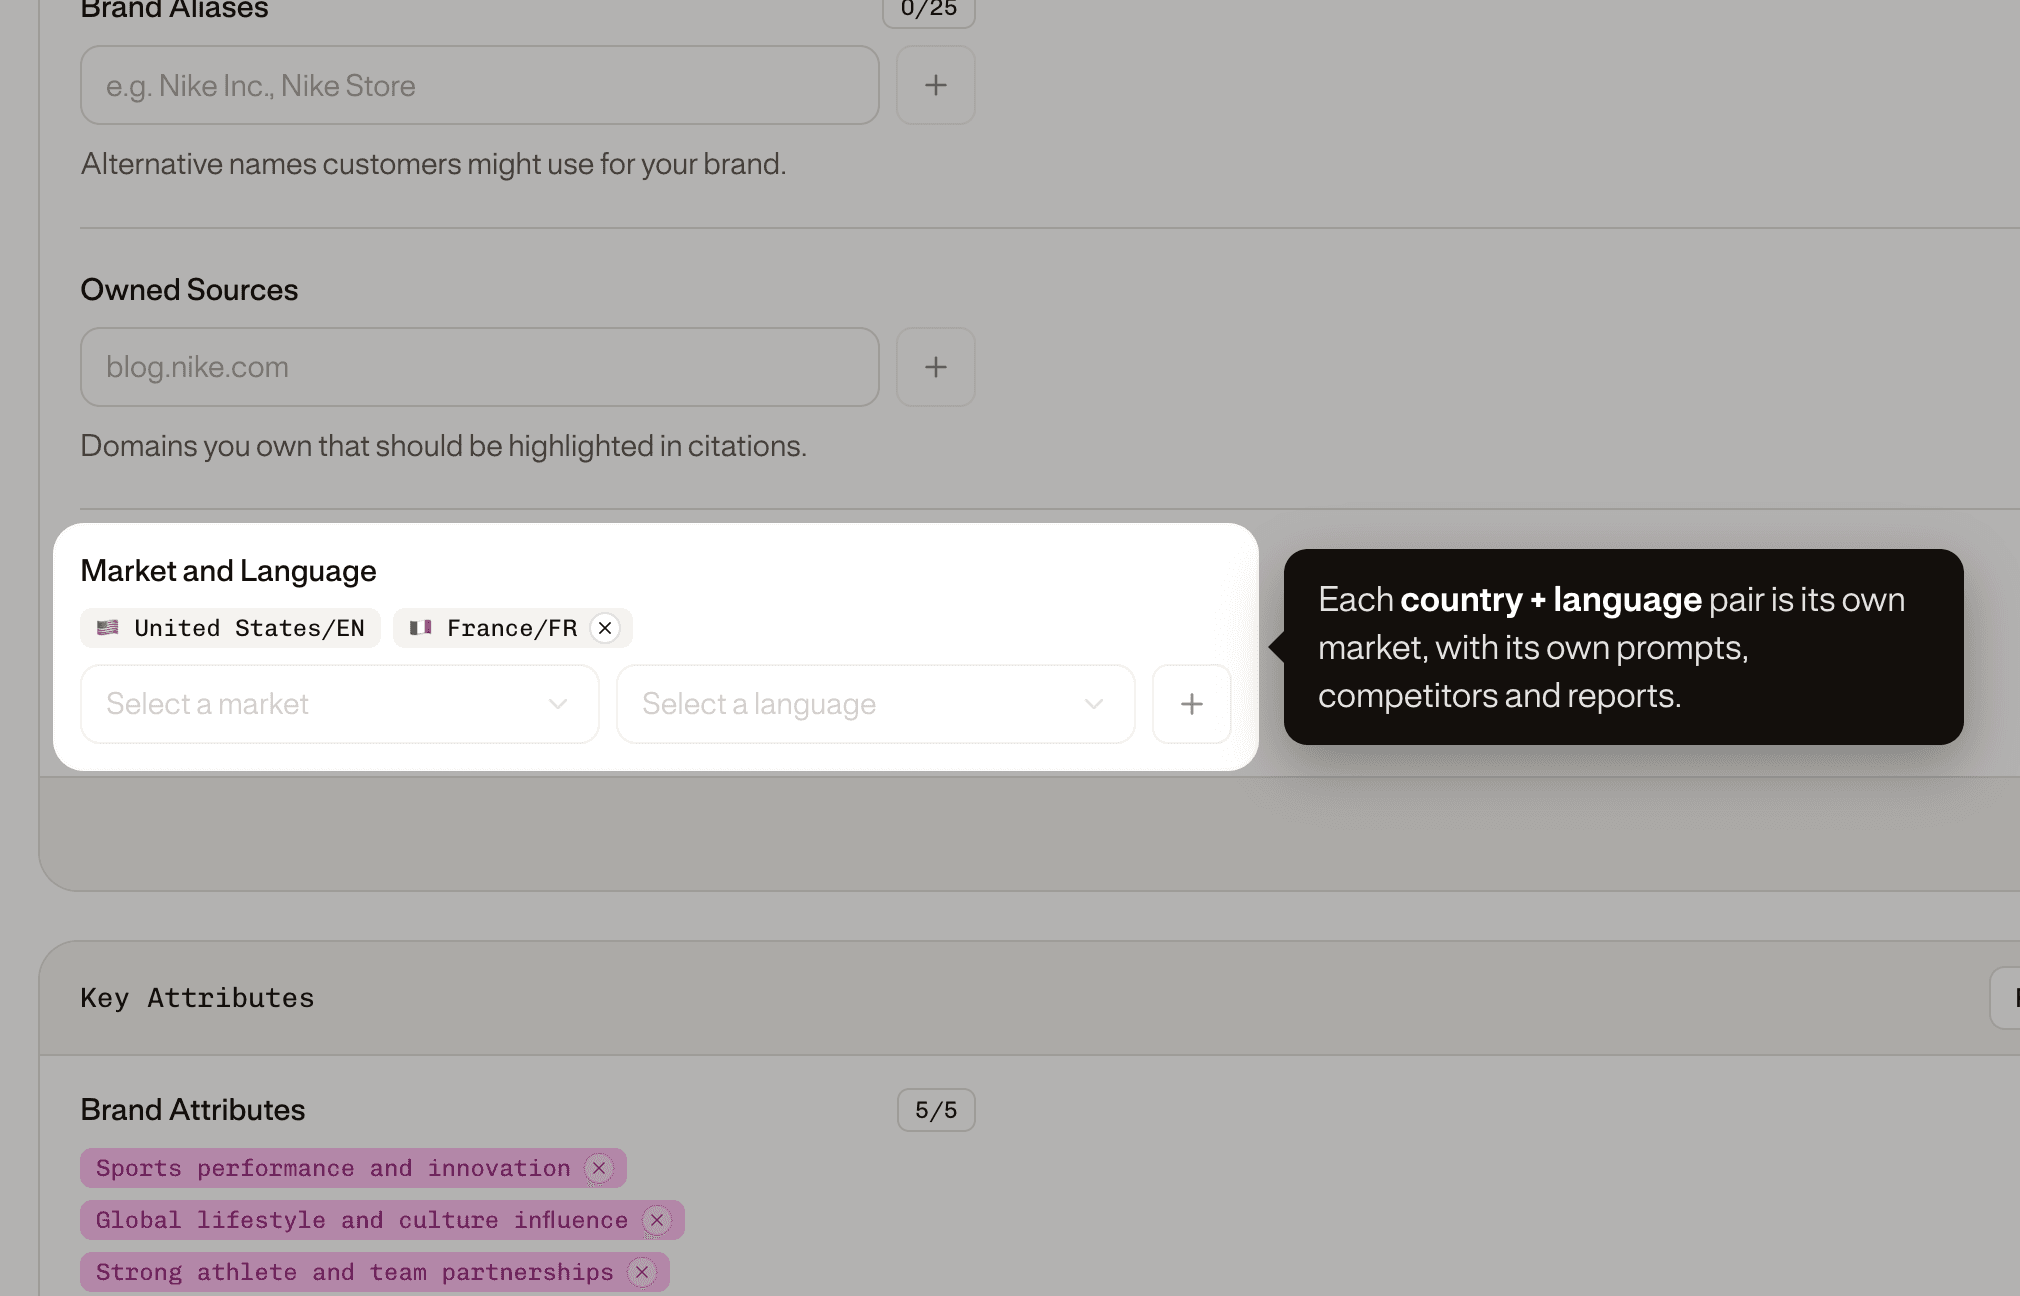Screen dimensions: 2020x1296
Task: Click the Key Attributes section header
Action: [197, 998]
